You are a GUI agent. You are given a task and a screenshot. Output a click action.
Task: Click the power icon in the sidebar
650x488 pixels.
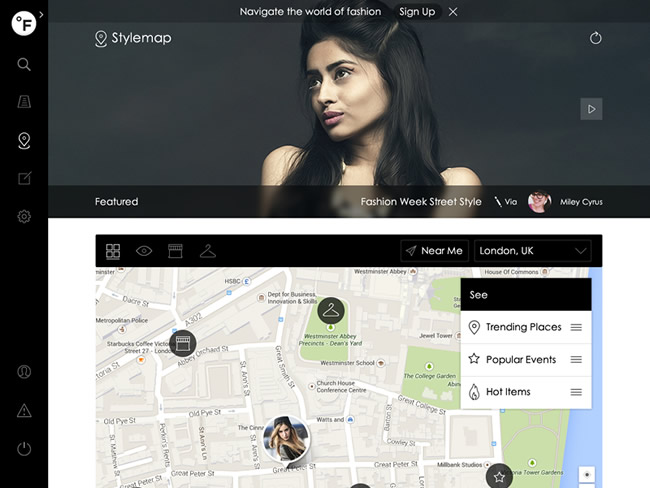(24, 449)
